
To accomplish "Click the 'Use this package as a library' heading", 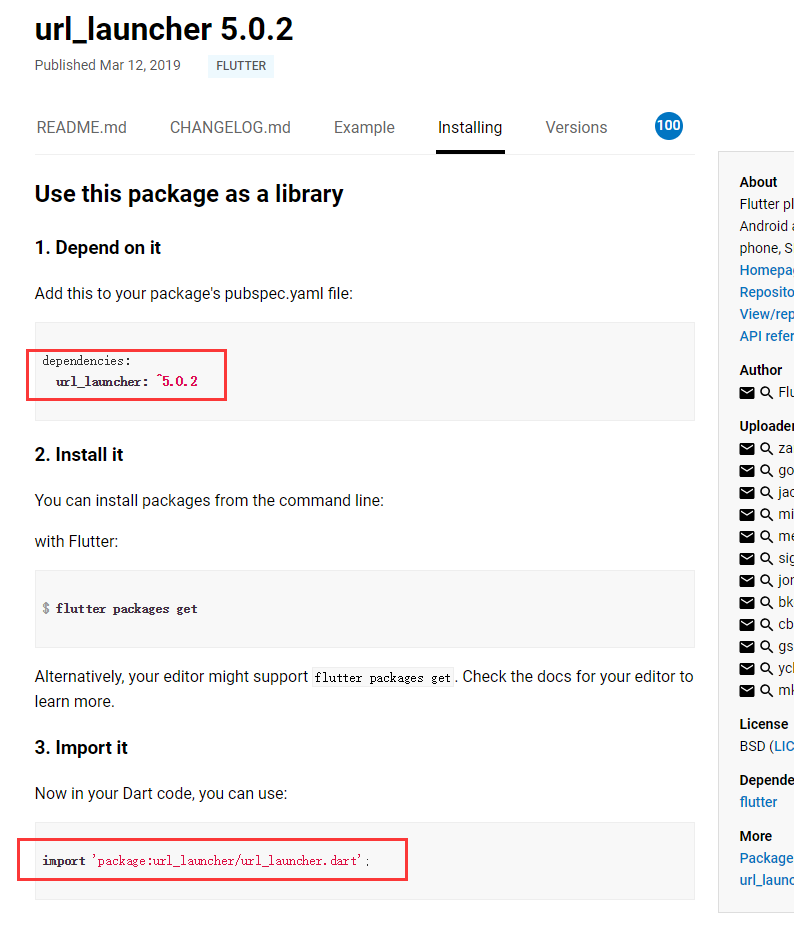I will [189, 194].
